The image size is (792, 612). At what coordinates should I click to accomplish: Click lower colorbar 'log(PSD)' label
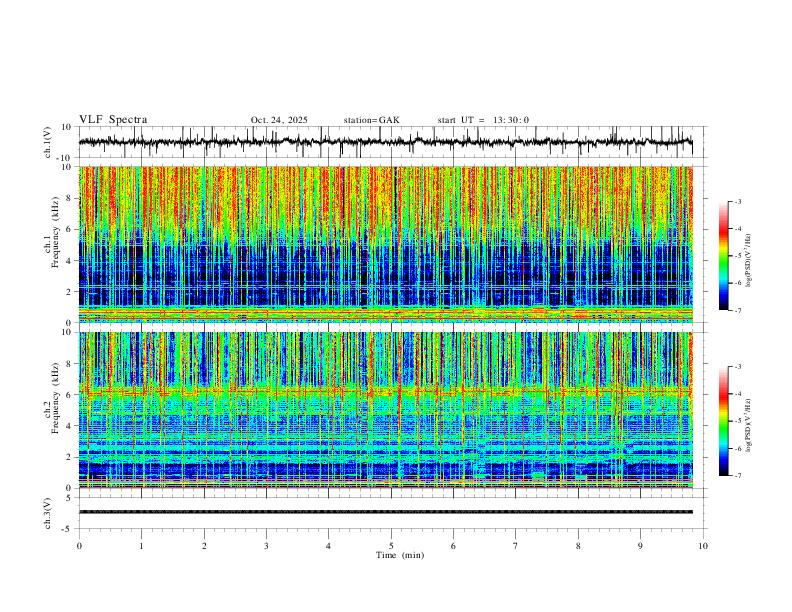(x=748, y=425)
